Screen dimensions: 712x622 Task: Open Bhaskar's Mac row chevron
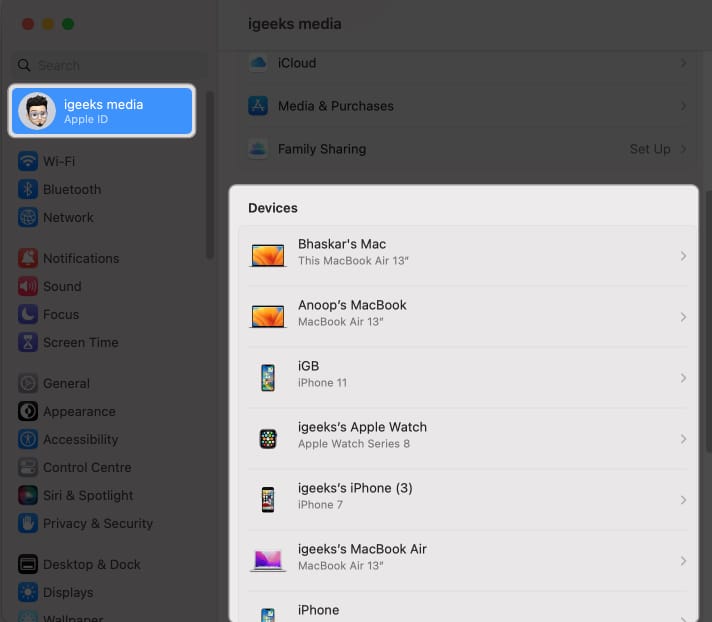click(x=683, y=256)
